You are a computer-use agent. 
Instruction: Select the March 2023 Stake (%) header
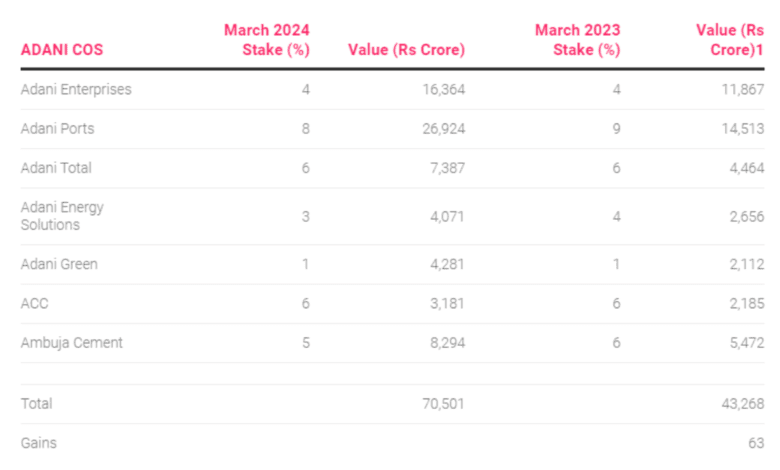pos(578,40)
